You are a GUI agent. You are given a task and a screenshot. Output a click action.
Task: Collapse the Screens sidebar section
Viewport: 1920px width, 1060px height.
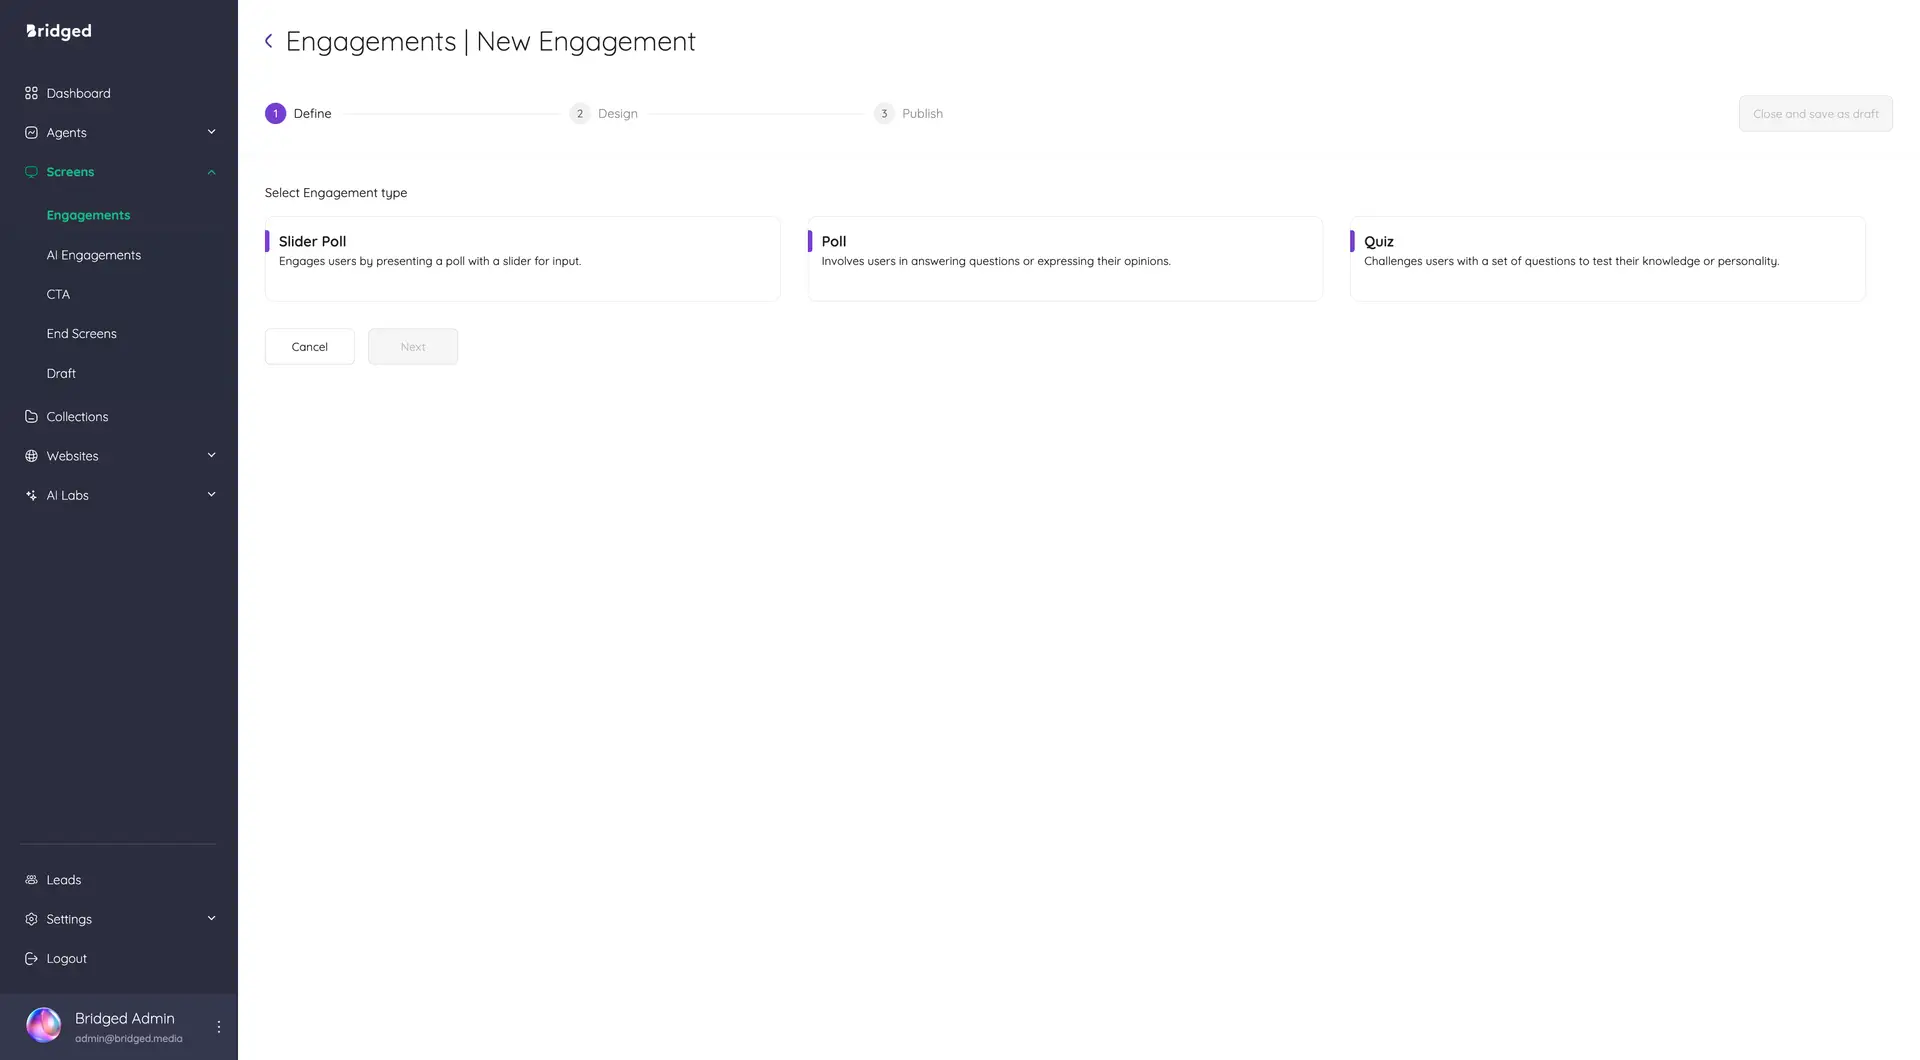click(x=211, y=171)
